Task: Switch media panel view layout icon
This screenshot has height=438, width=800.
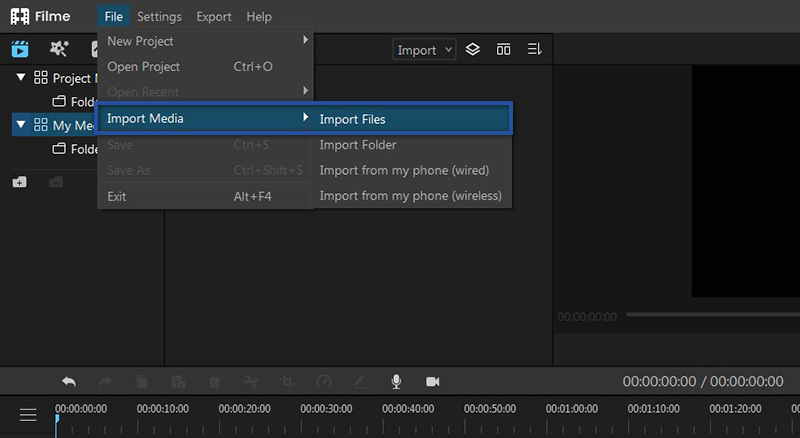Action: click(503, 50)
